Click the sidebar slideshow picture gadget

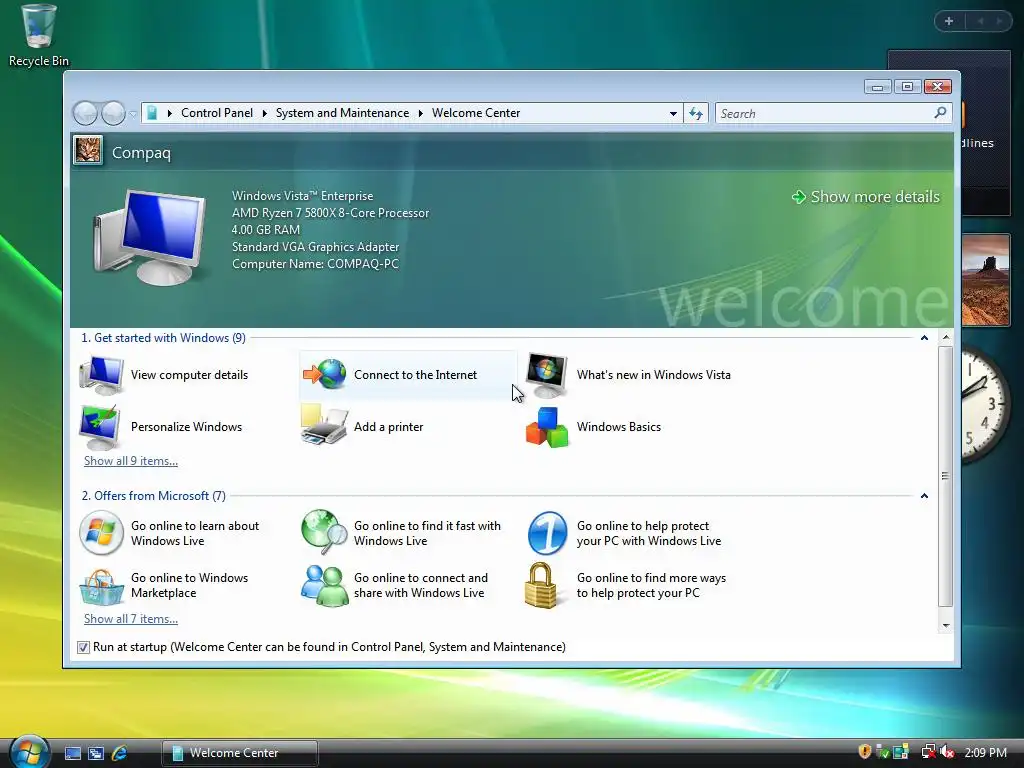pos(986,280)
